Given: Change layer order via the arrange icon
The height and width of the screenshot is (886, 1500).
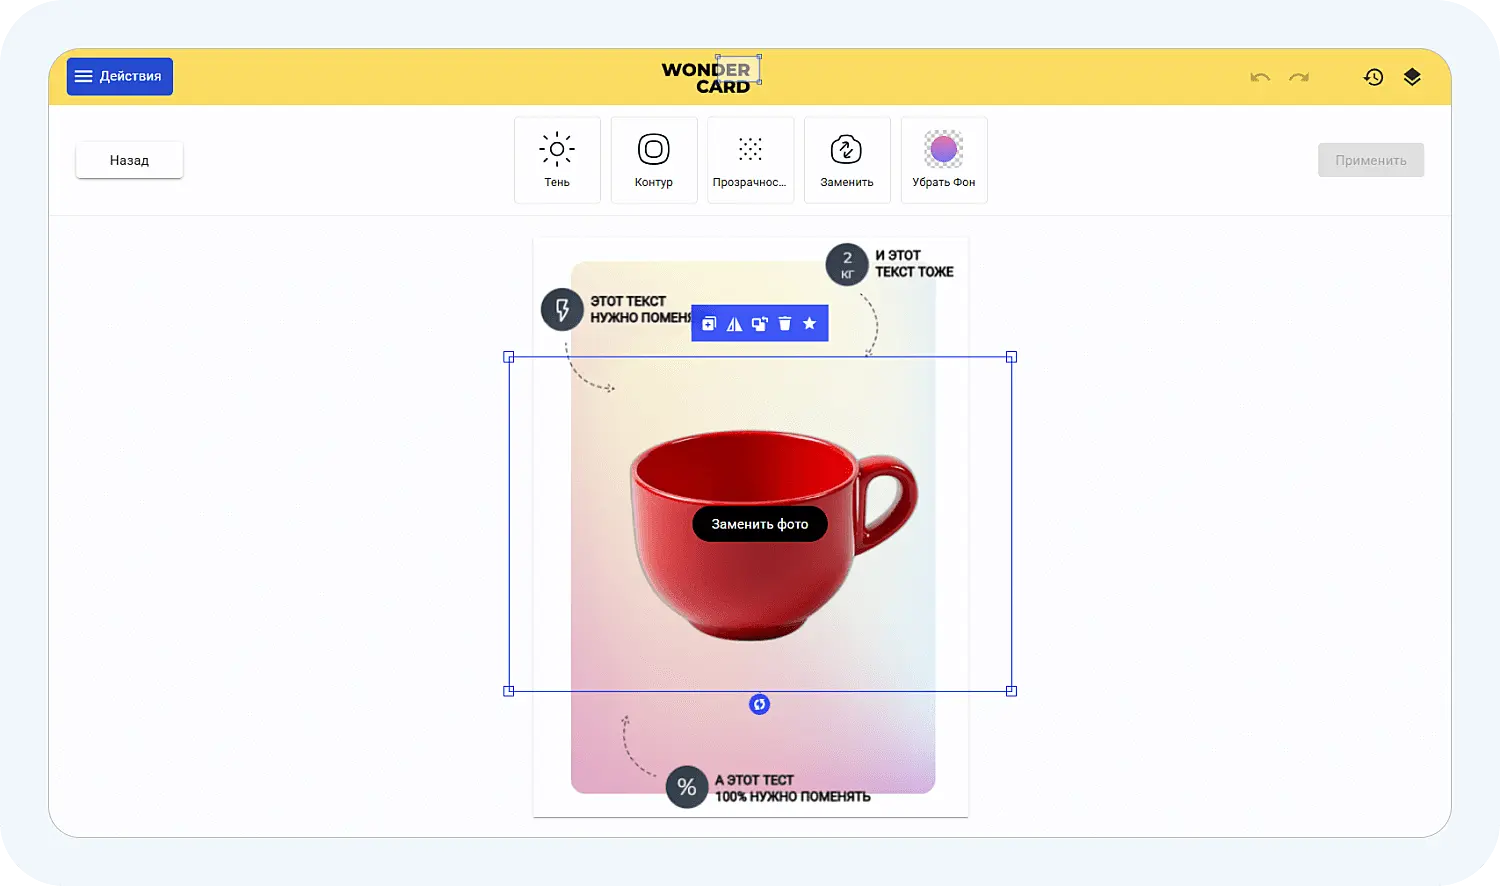Looking at the screenshot, I should (x=760, y=322).
